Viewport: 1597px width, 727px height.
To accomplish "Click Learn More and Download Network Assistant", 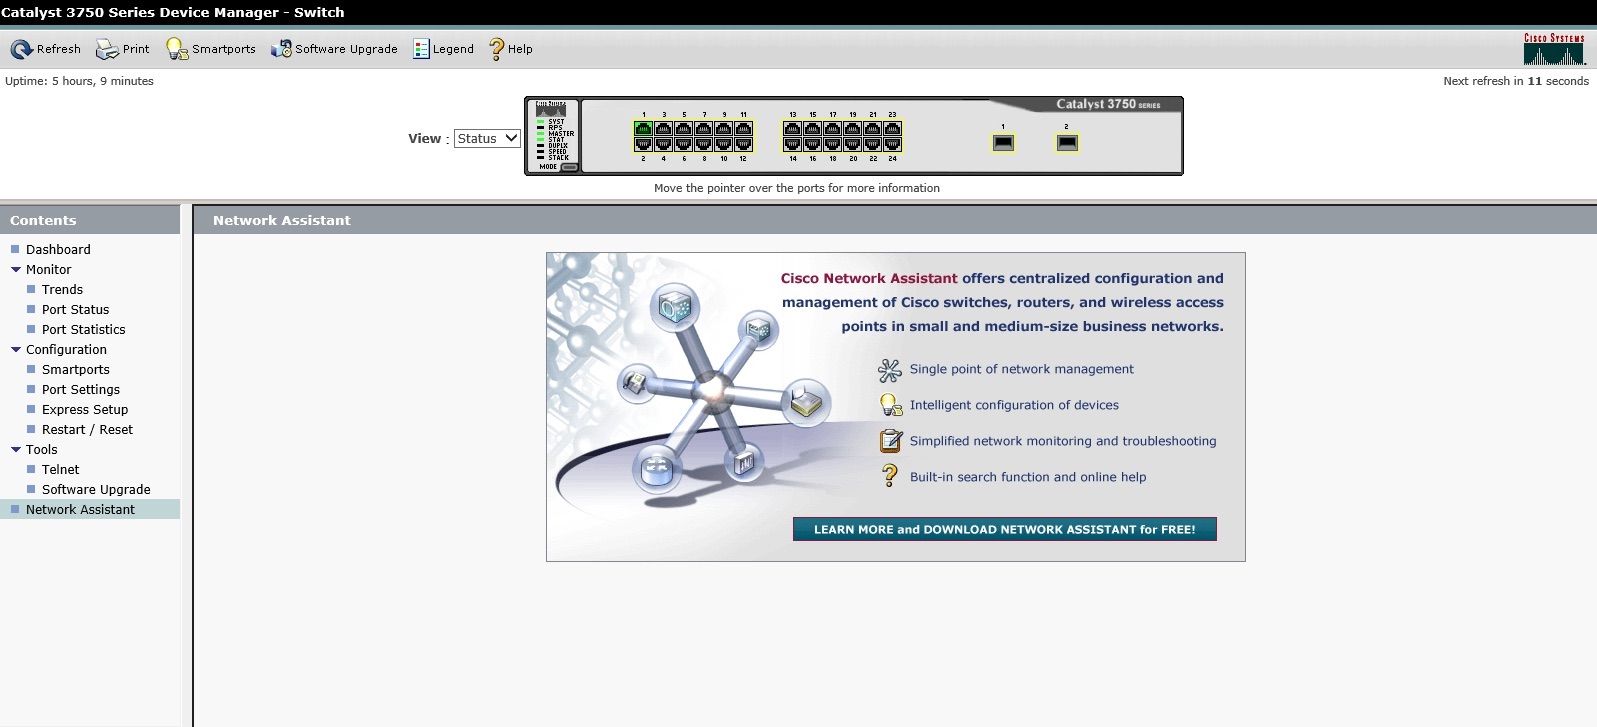I will [x=1004, y=529].
